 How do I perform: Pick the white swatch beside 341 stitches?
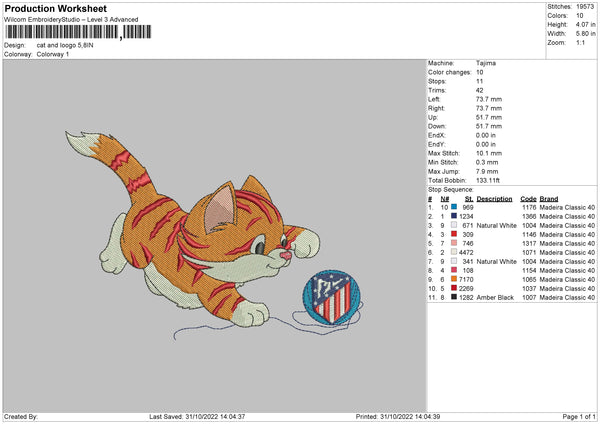[x=454, y=261]
